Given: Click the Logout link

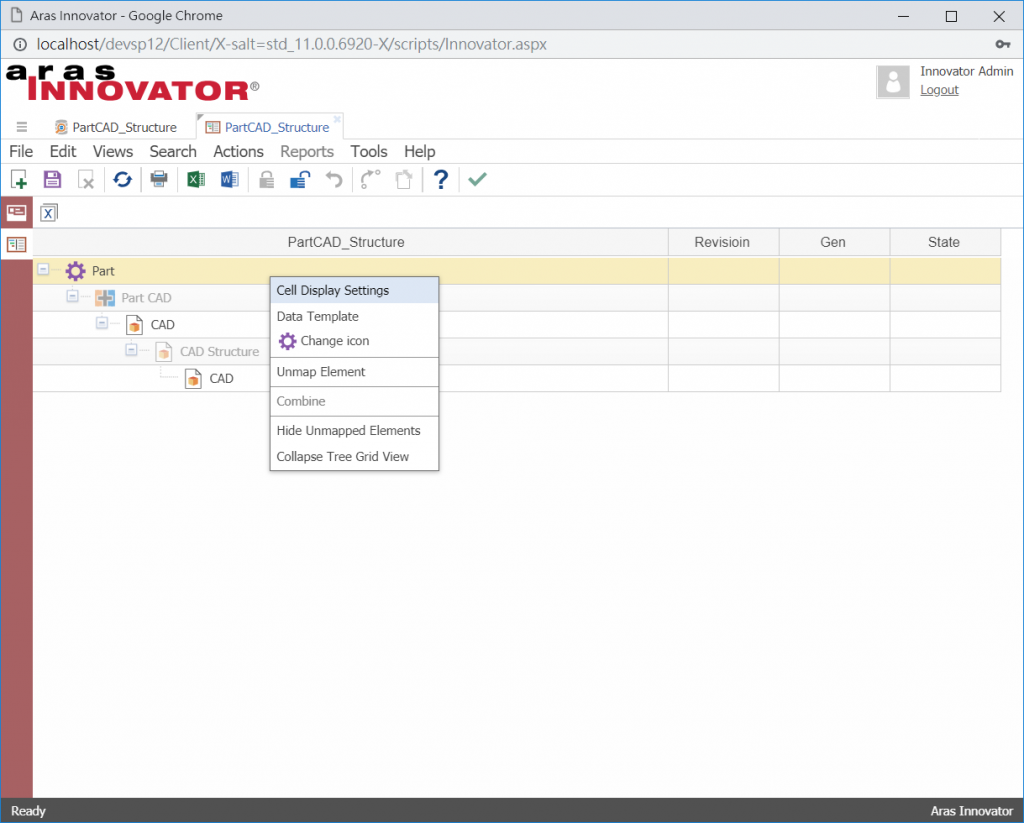Looking at the screenshot, I should pyautogui.click(x=939, y=90).
